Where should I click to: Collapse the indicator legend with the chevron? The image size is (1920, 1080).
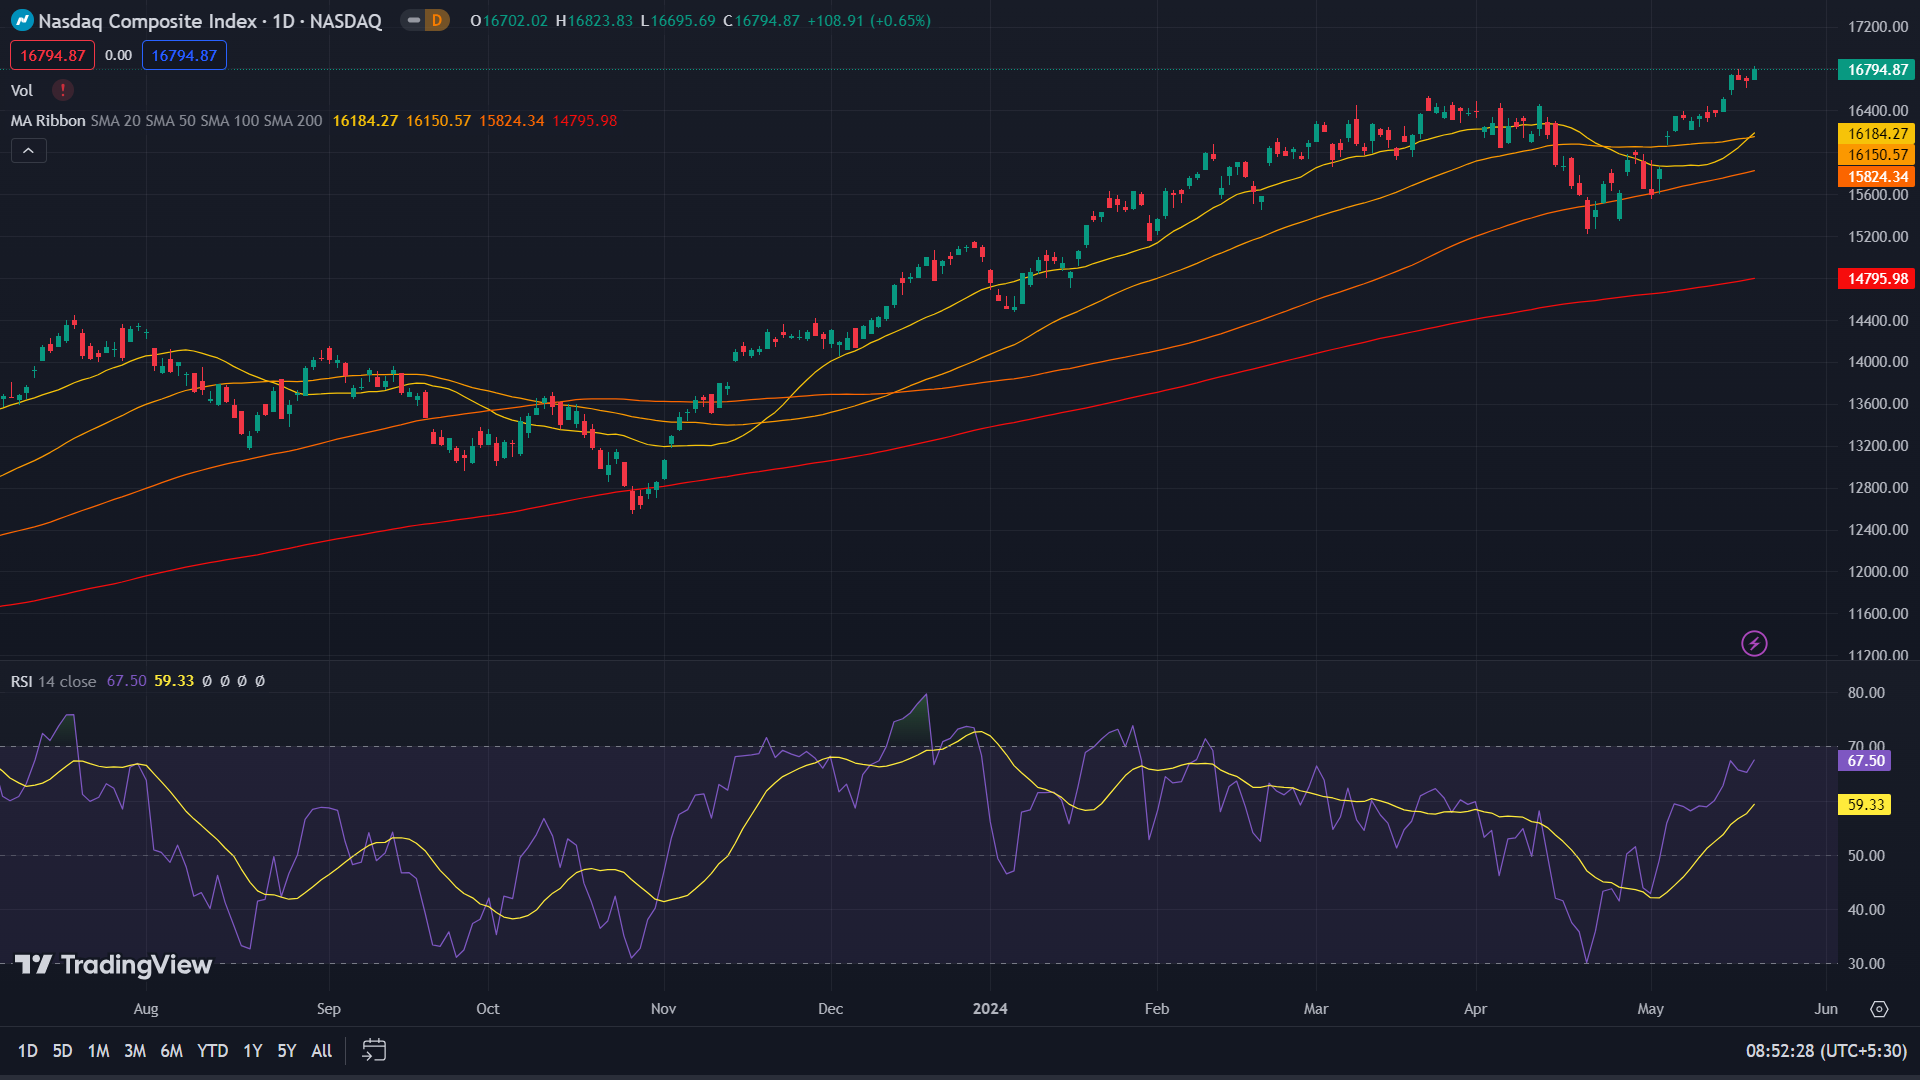point(29,151)
